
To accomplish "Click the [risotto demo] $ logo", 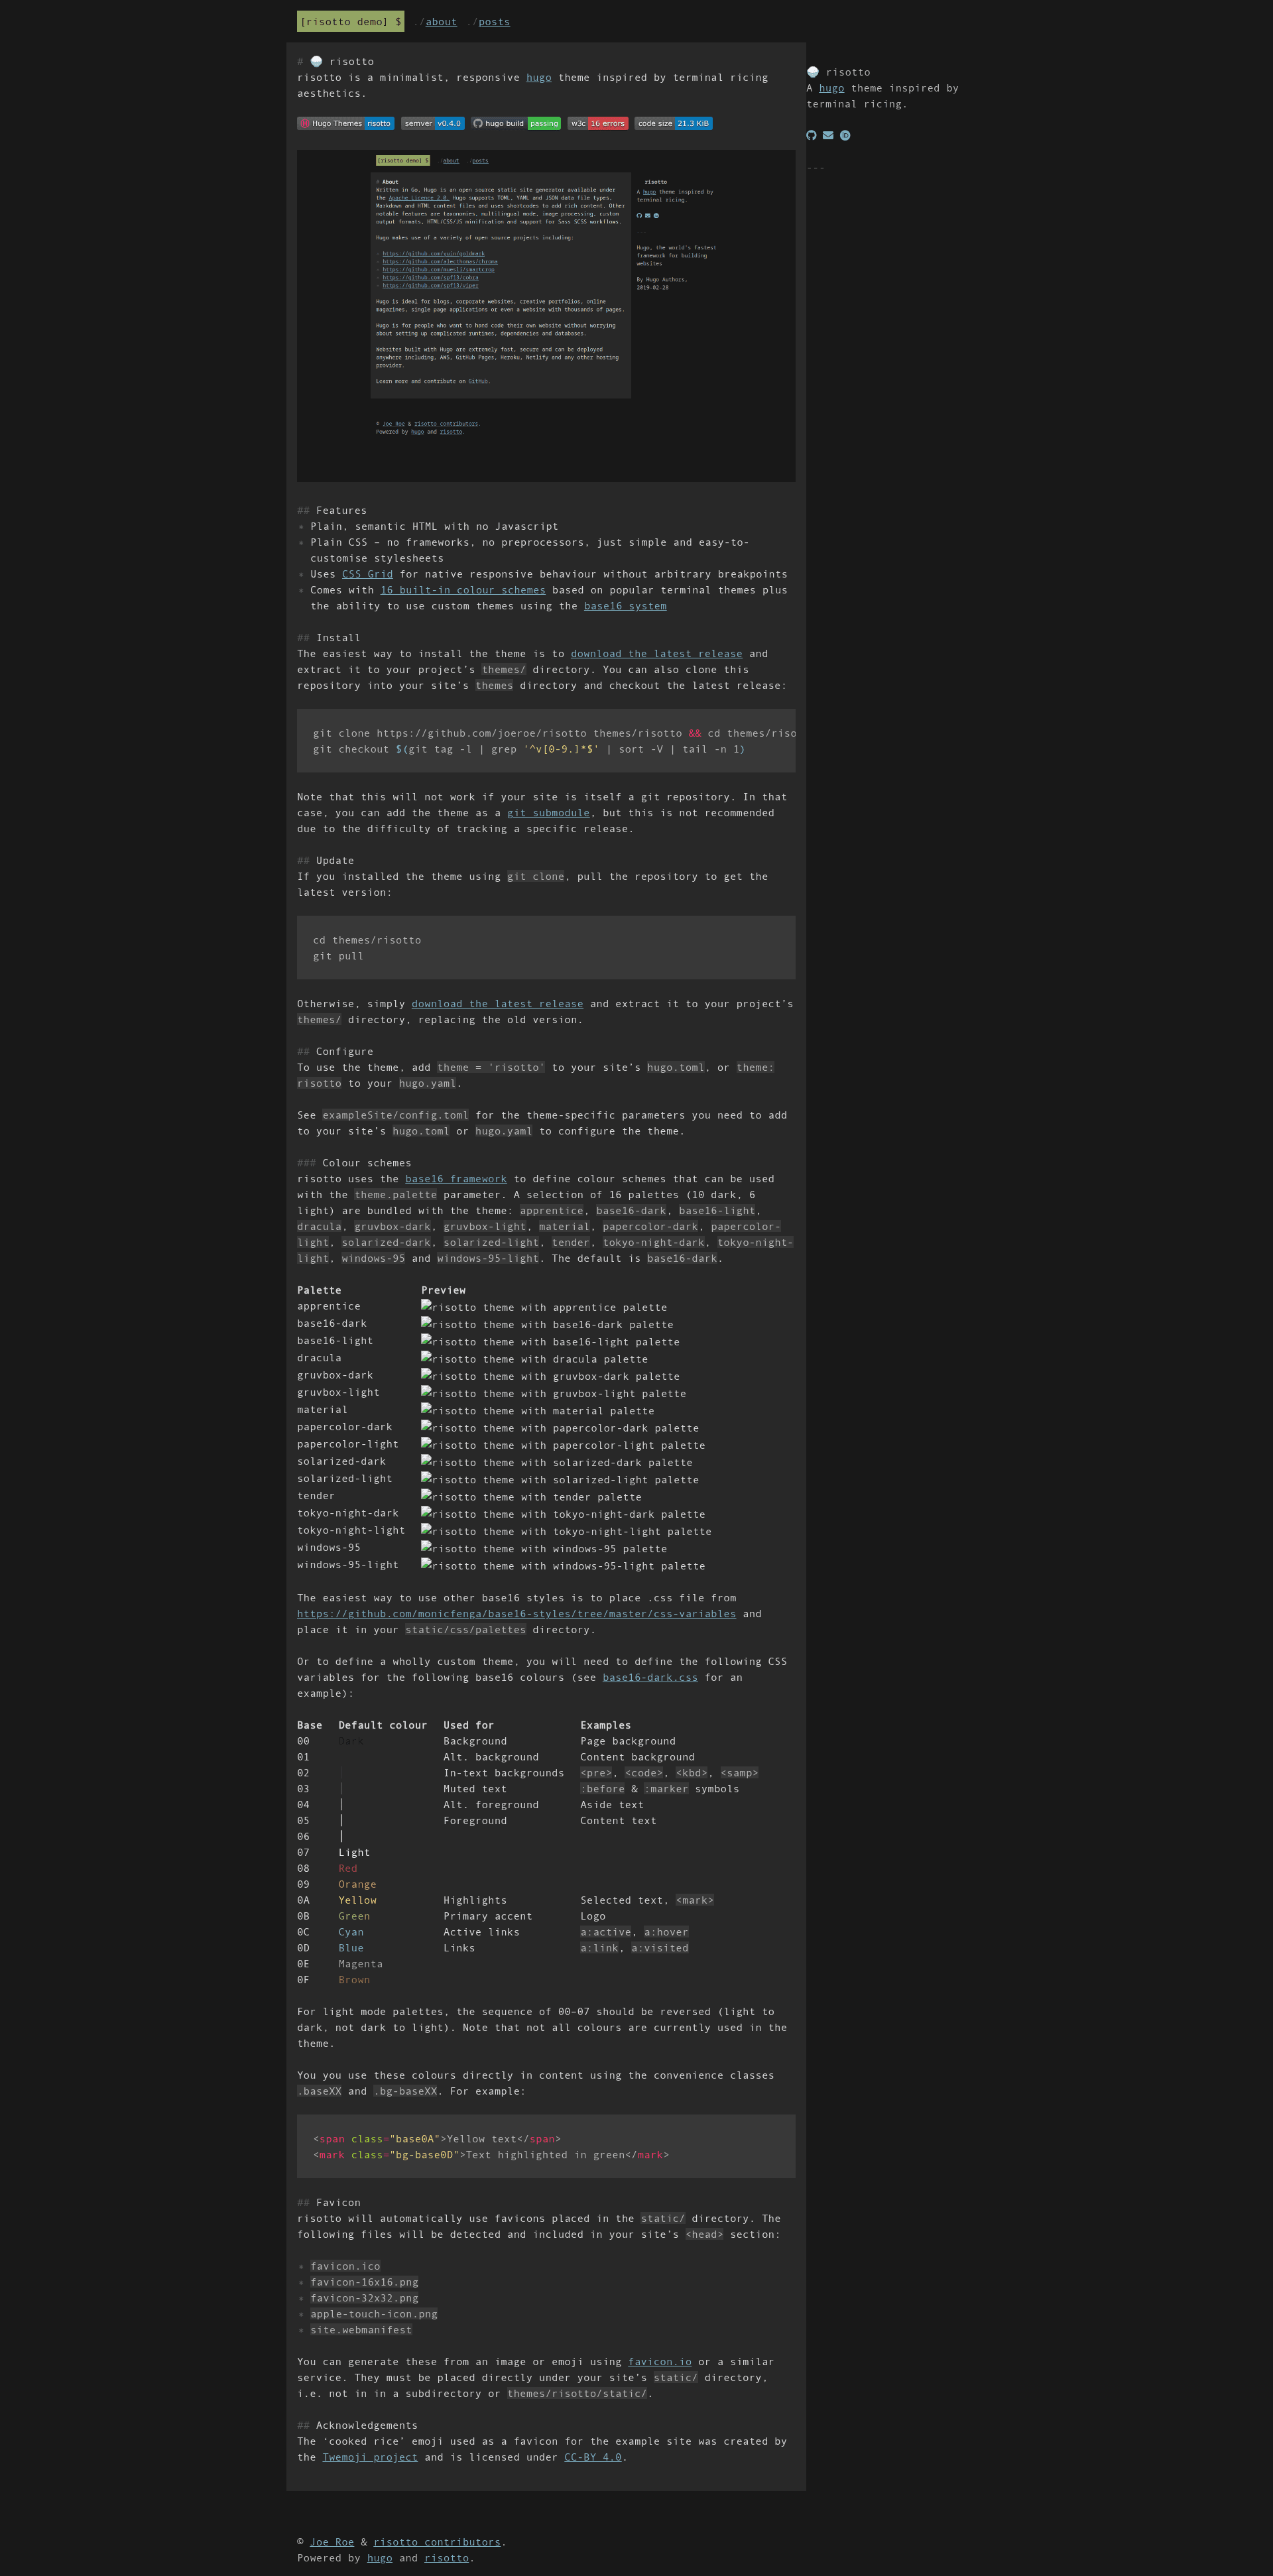I will [x=351, y=21].
